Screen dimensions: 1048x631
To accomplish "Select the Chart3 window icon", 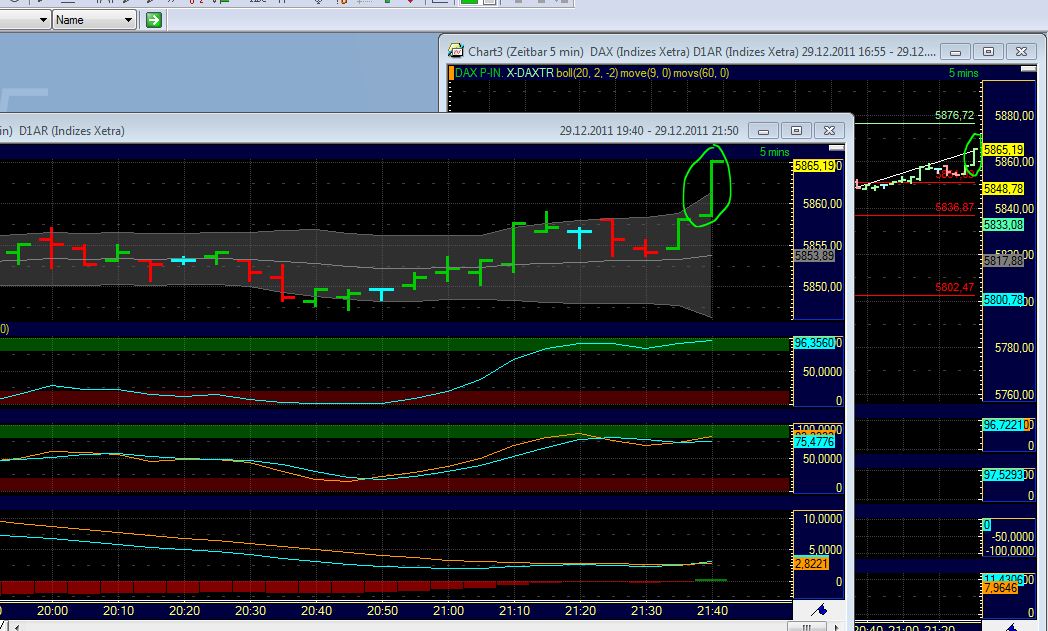I will [x=454, y=50].
